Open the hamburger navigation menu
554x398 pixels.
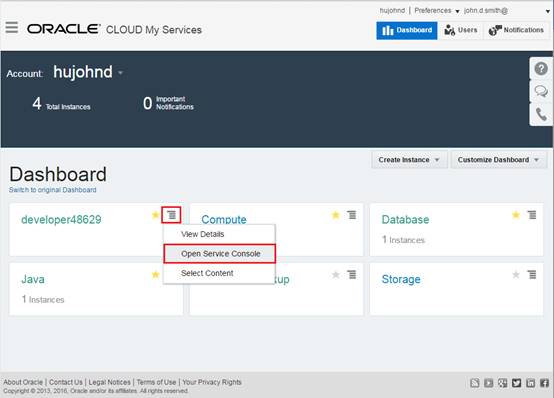(12, 27)
